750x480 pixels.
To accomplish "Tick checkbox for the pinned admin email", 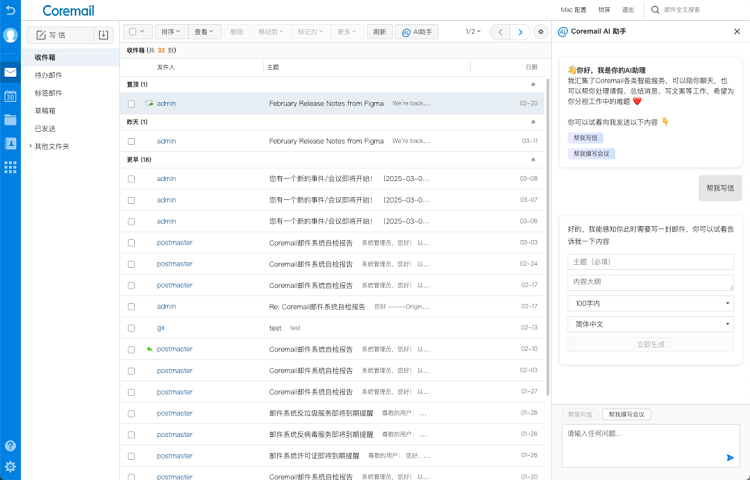I will coord(131,103).
